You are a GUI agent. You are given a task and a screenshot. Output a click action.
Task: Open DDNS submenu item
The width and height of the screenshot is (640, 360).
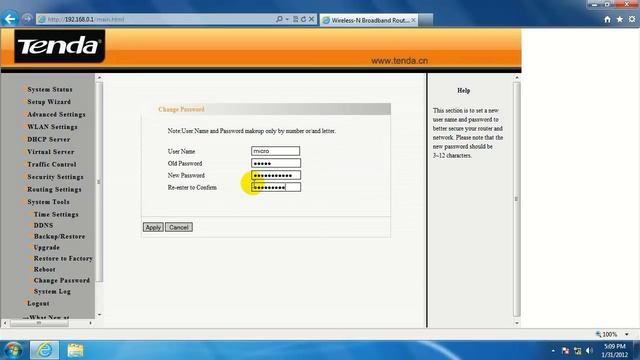click(x=43, y=225)
